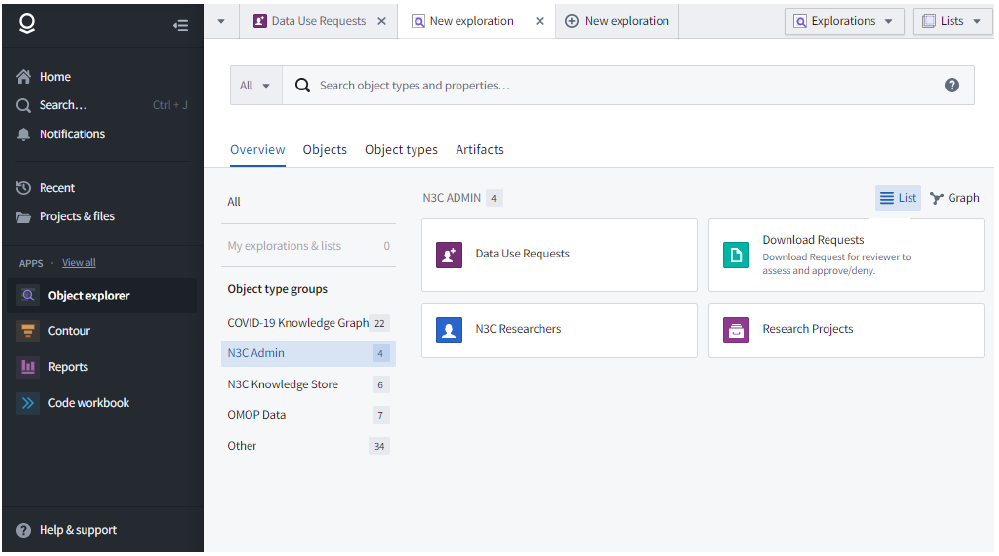Screen dimensions: 999x556
Task: Open tab list dropdown arrow
Action: [x=221, y=22]
